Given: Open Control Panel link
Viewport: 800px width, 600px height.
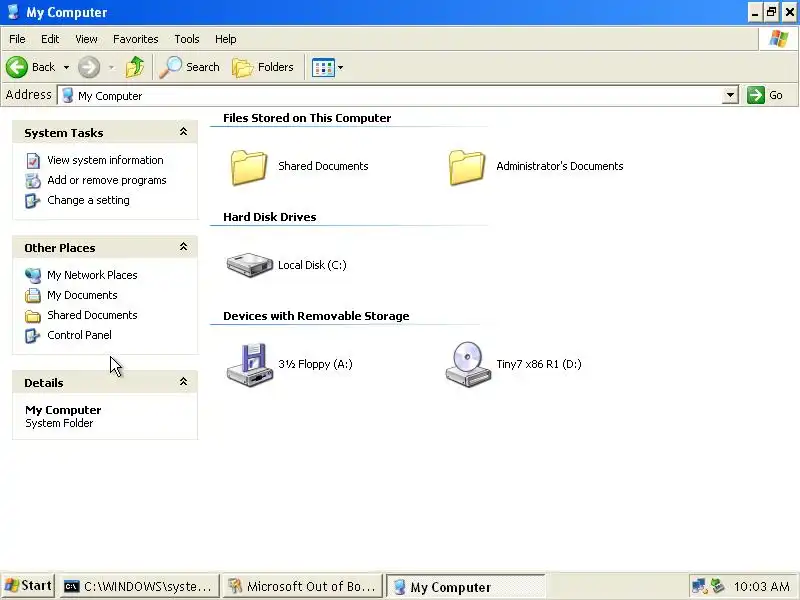Looking at the screenshot, I should [x=79, y=335].
